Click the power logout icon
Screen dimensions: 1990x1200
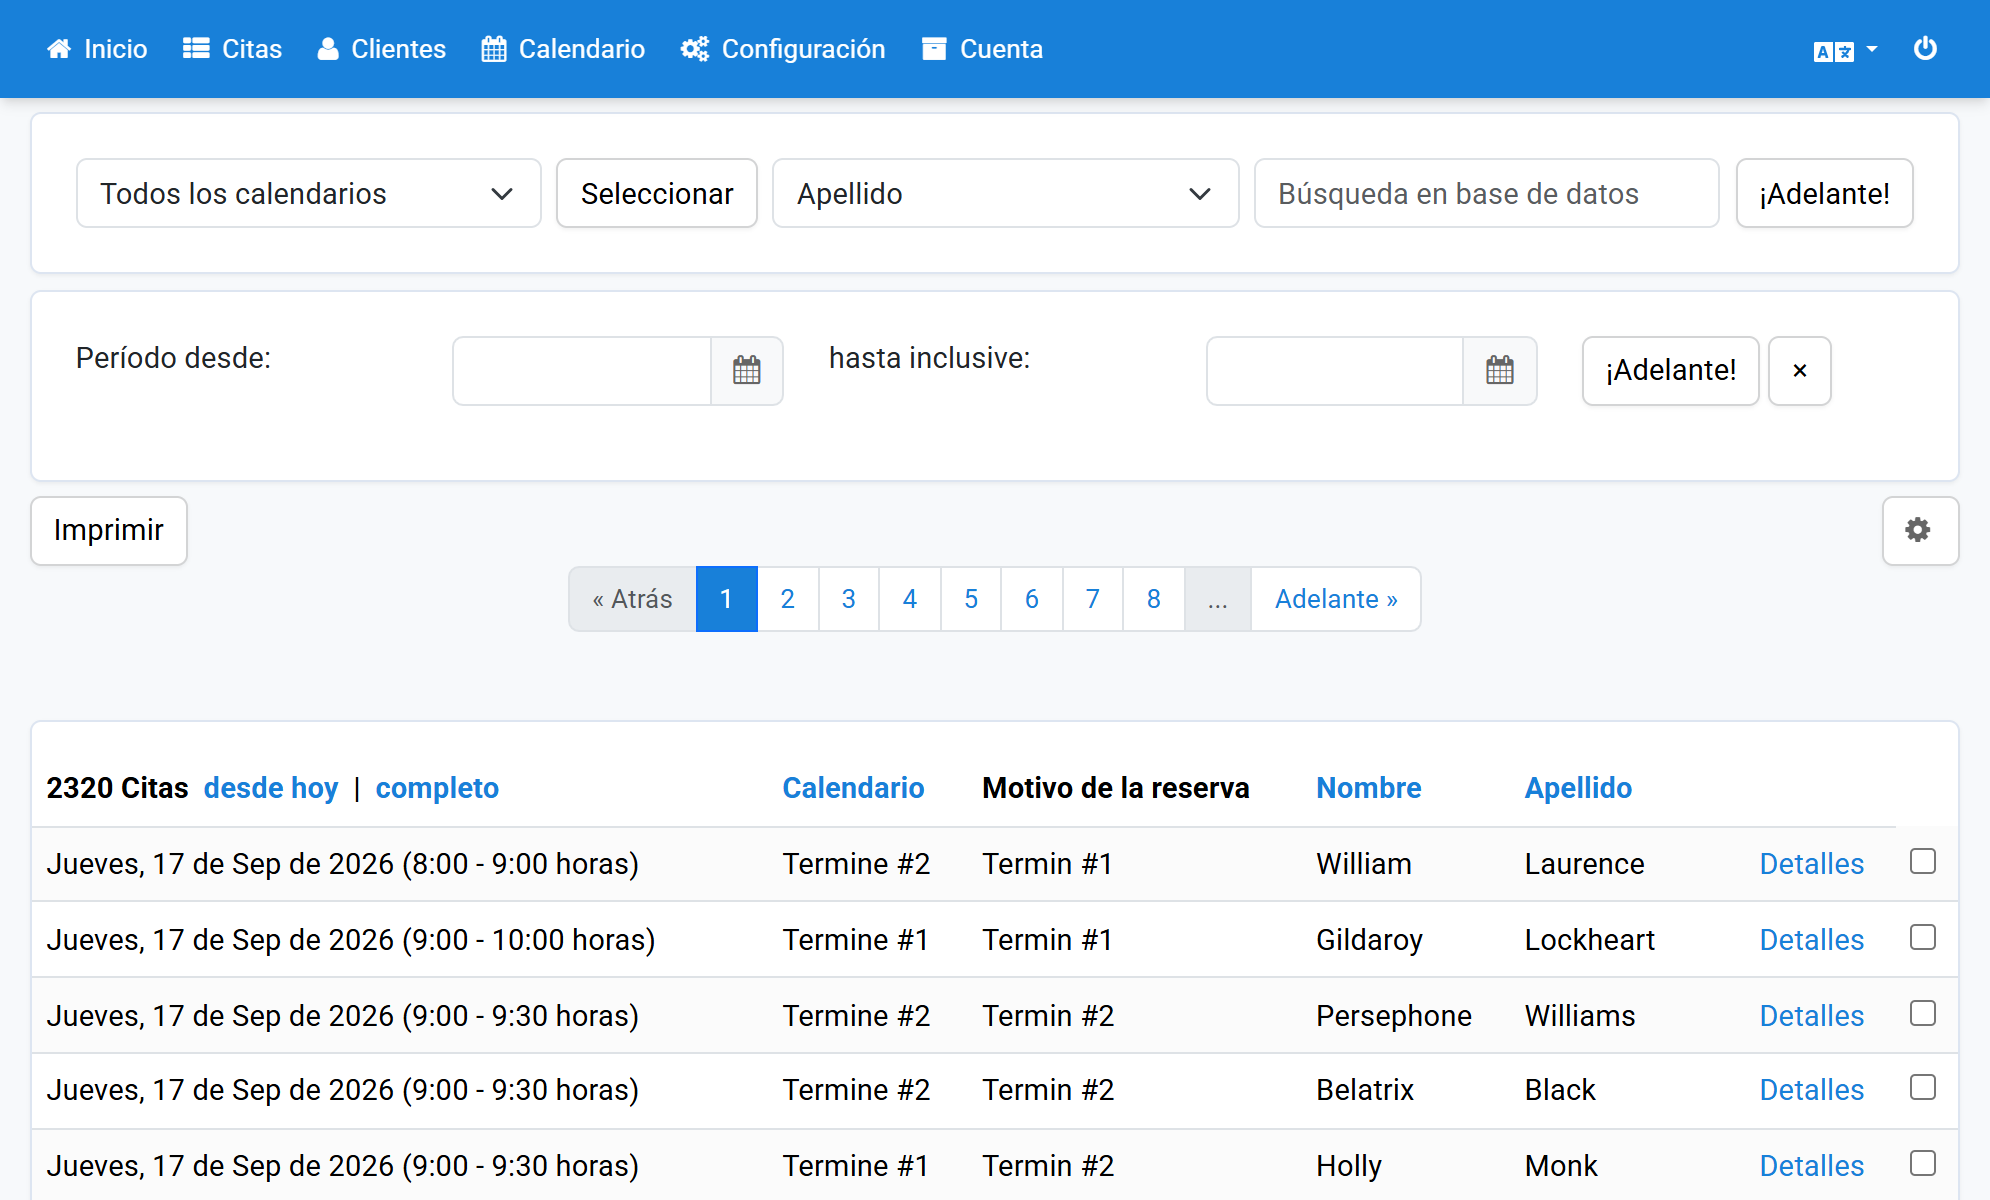tap(1925, 48)
